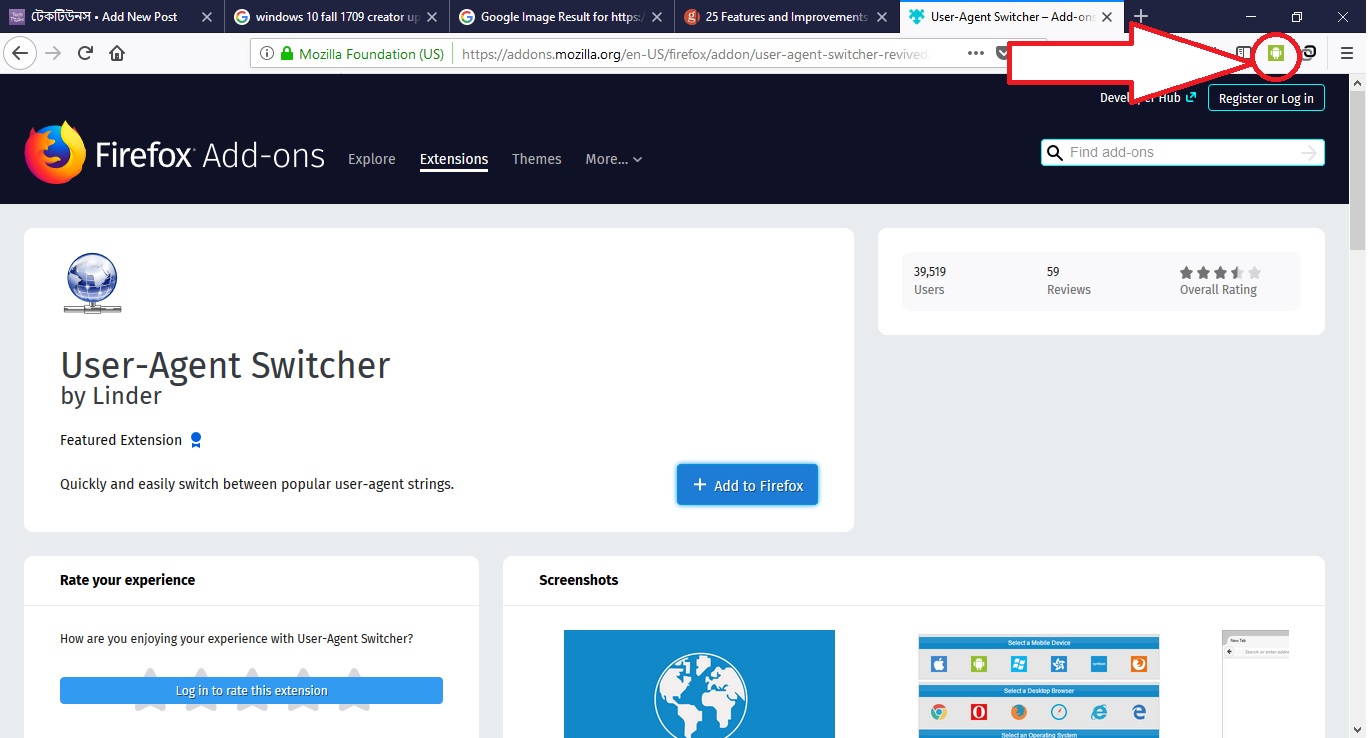Open the Themes section
The image size is (1368, 738).
coord(537,159)
